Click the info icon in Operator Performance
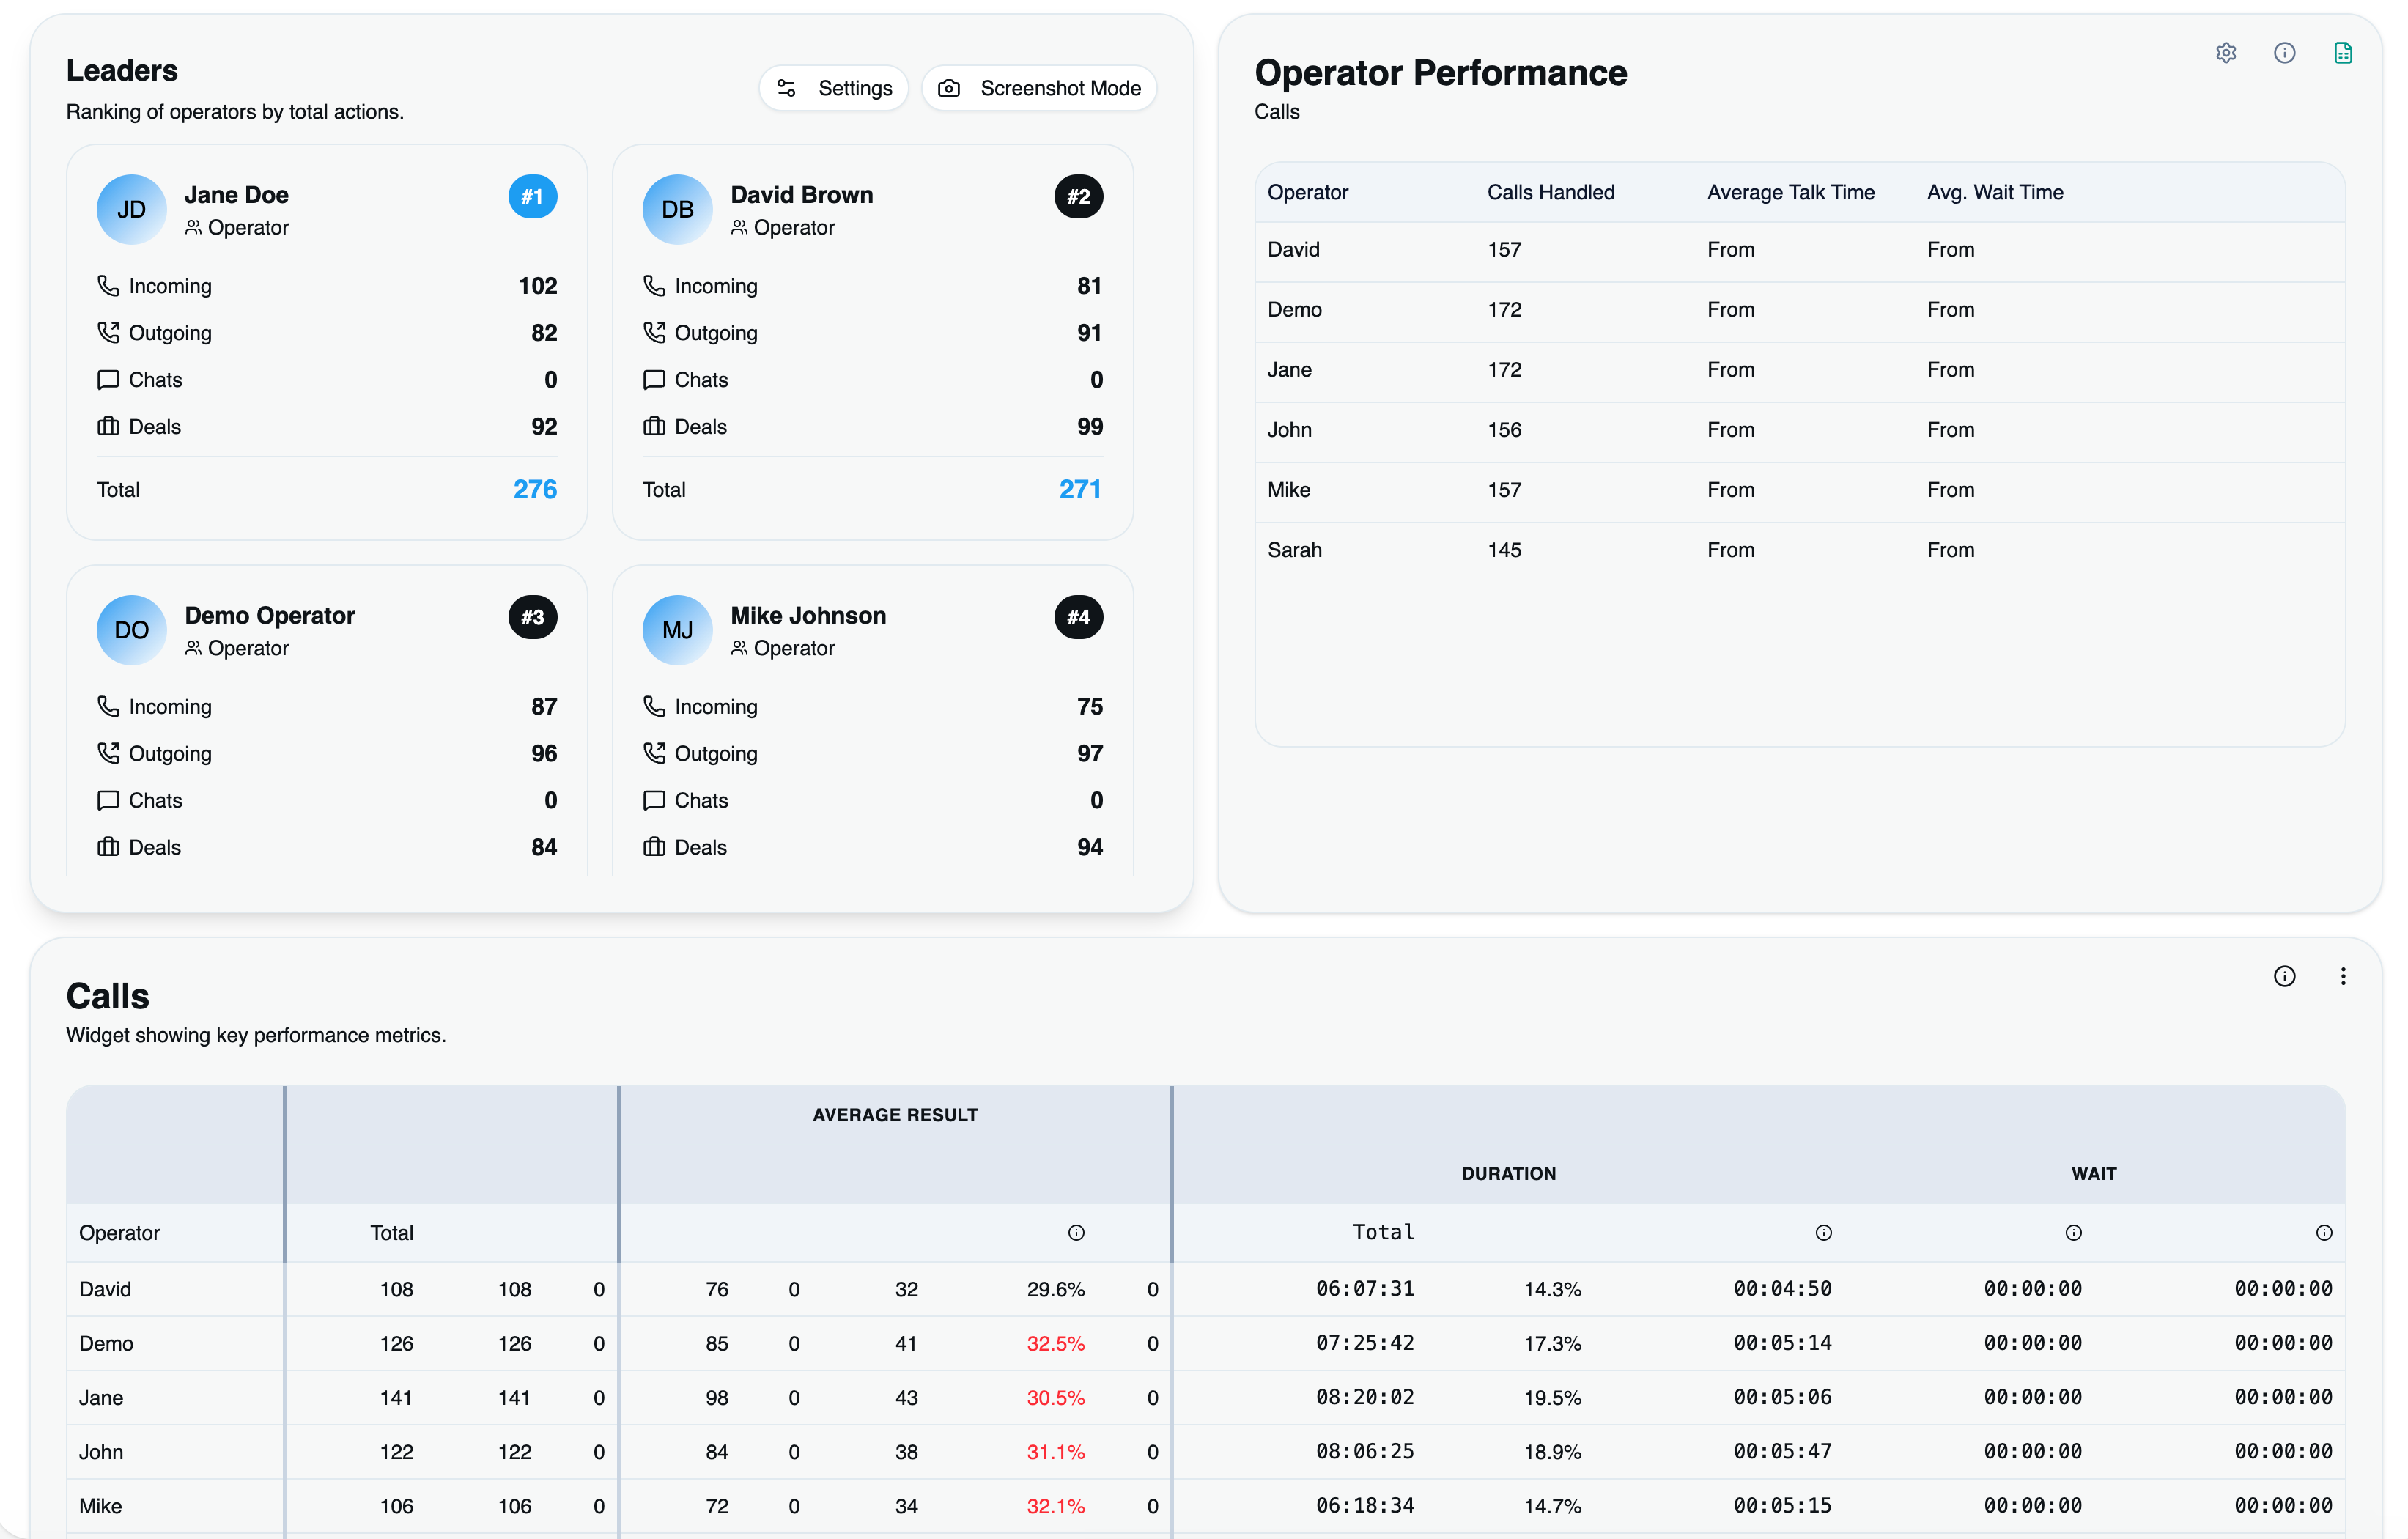Viewport: 2408px width, 1539px height. (2284, 53)
